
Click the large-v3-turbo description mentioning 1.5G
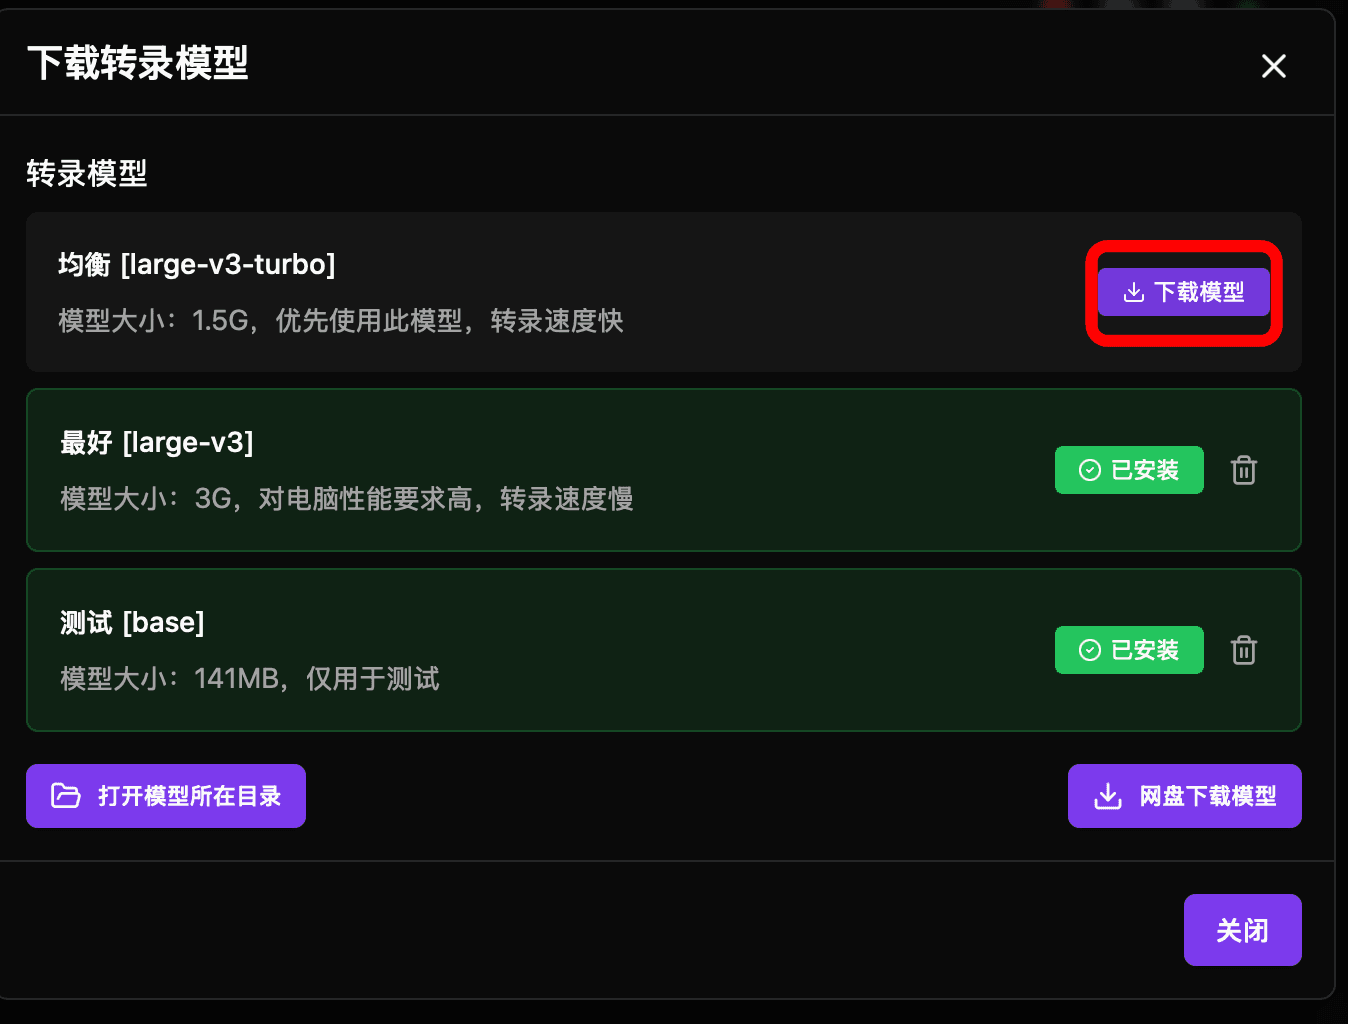(341, 321)
